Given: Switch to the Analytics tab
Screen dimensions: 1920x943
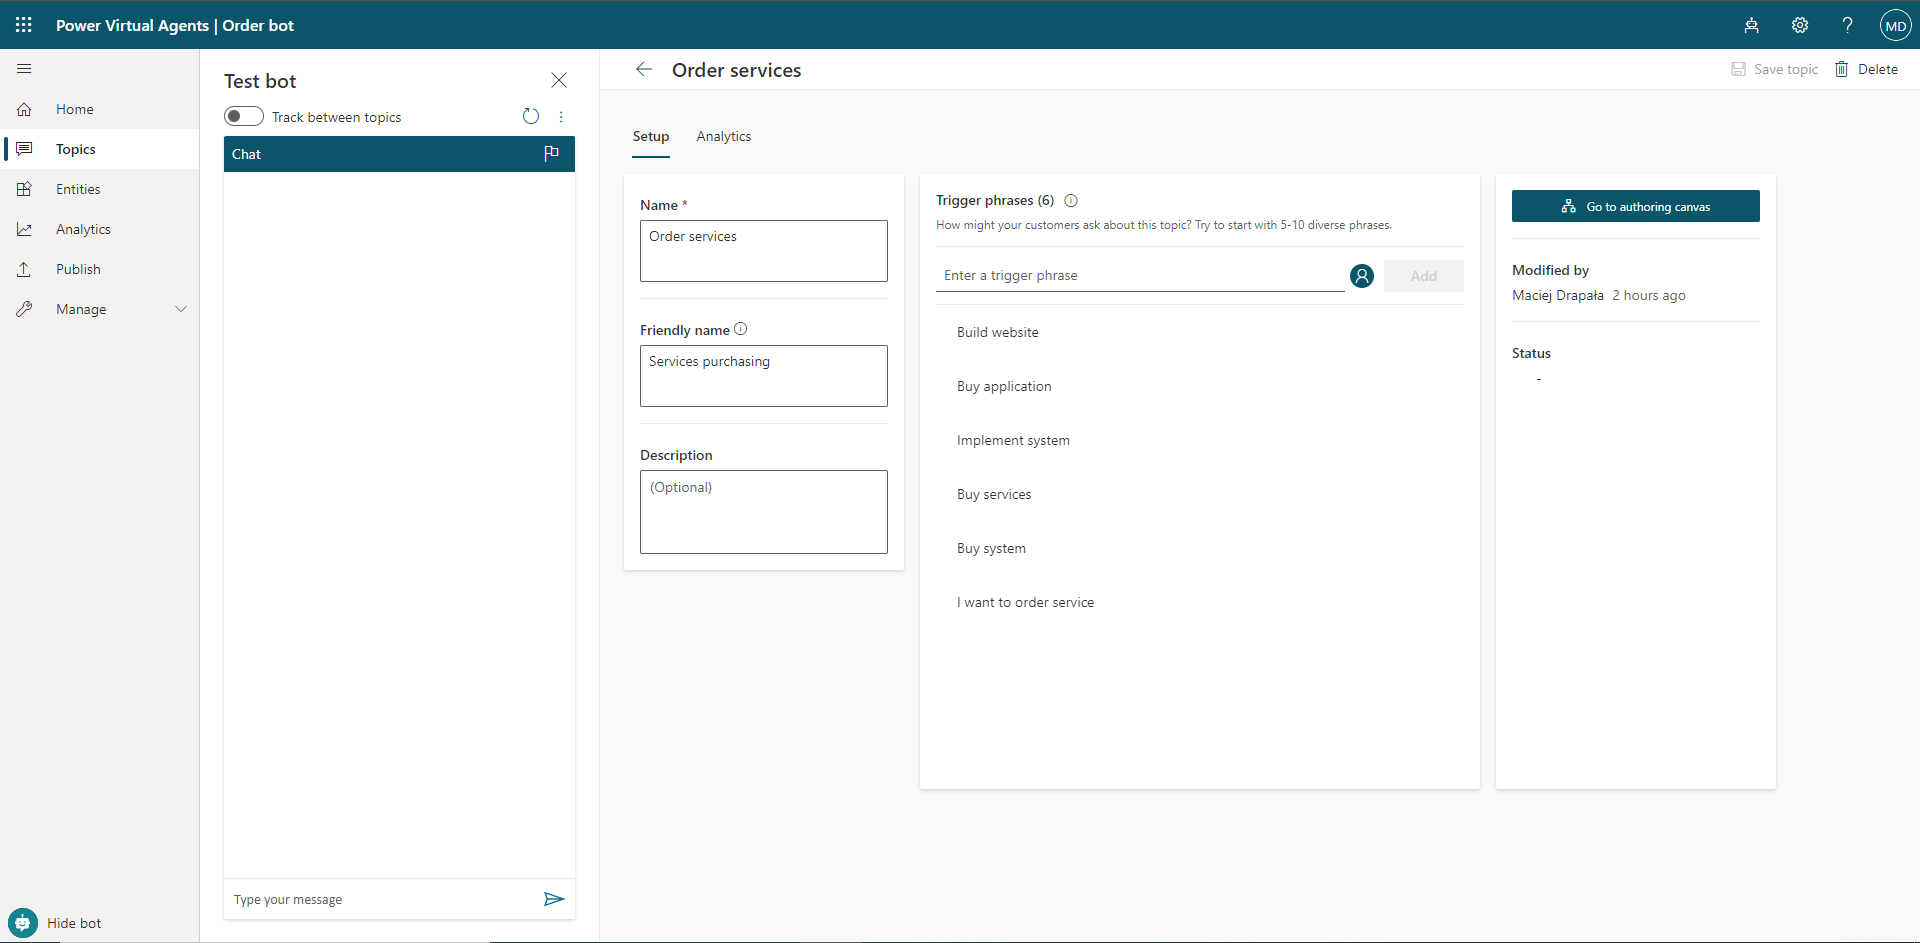Looking at the screenshot, I should [723, 136].
